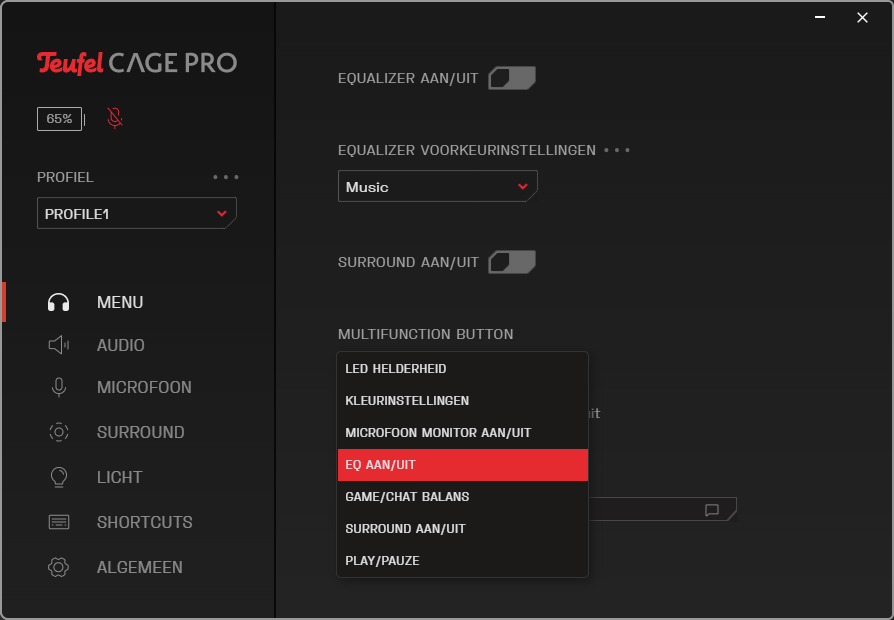Viewport: 894px width, 620px height.
Task: Click the keyboard icon beside SHORTCUTS
Action: (59, 522)
